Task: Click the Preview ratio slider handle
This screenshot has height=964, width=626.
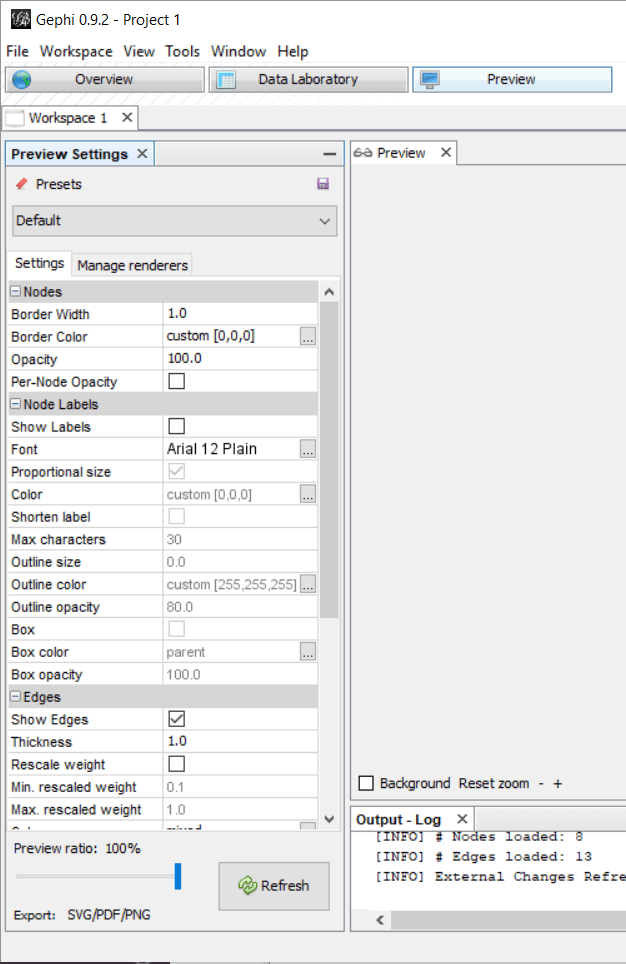Action: tap(178, 876)
